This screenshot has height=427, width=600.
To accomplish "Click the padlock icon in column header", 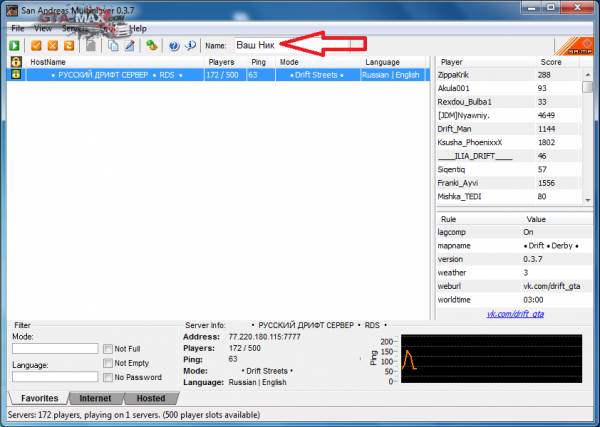I will click(16, 62).
